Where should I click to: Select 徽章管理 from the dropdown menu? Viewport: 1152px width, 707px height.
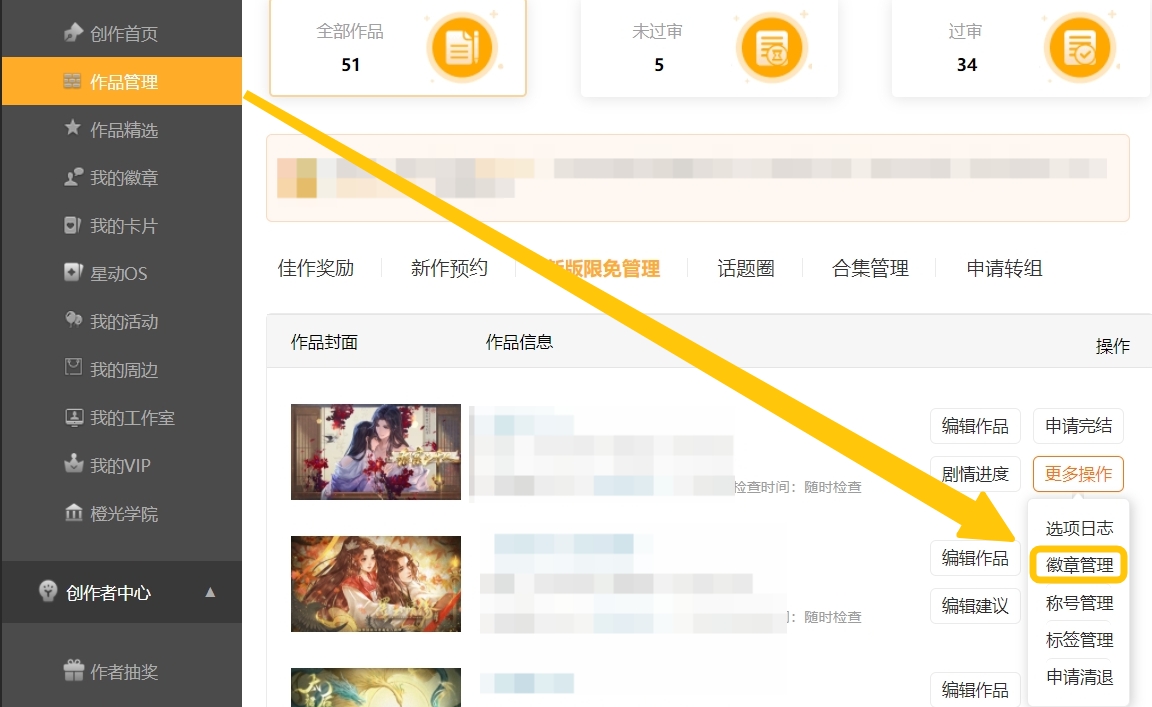click(x=1079, y=565)
